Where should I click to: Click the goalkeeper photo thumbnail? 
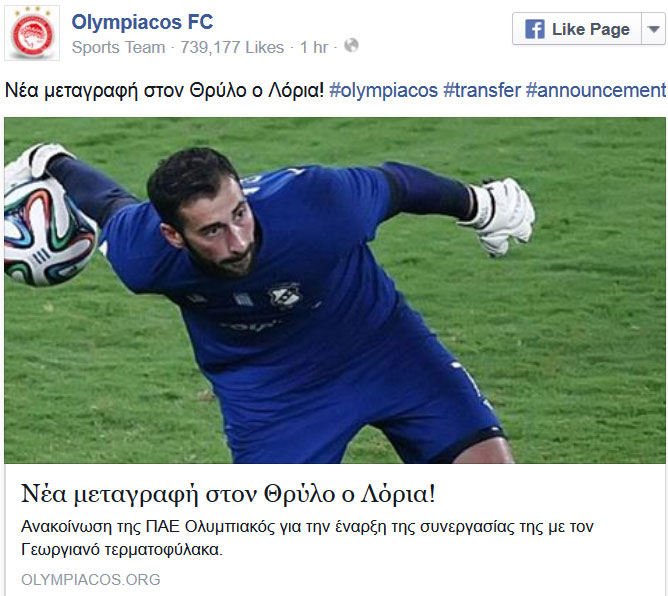[x=335, y=290]
